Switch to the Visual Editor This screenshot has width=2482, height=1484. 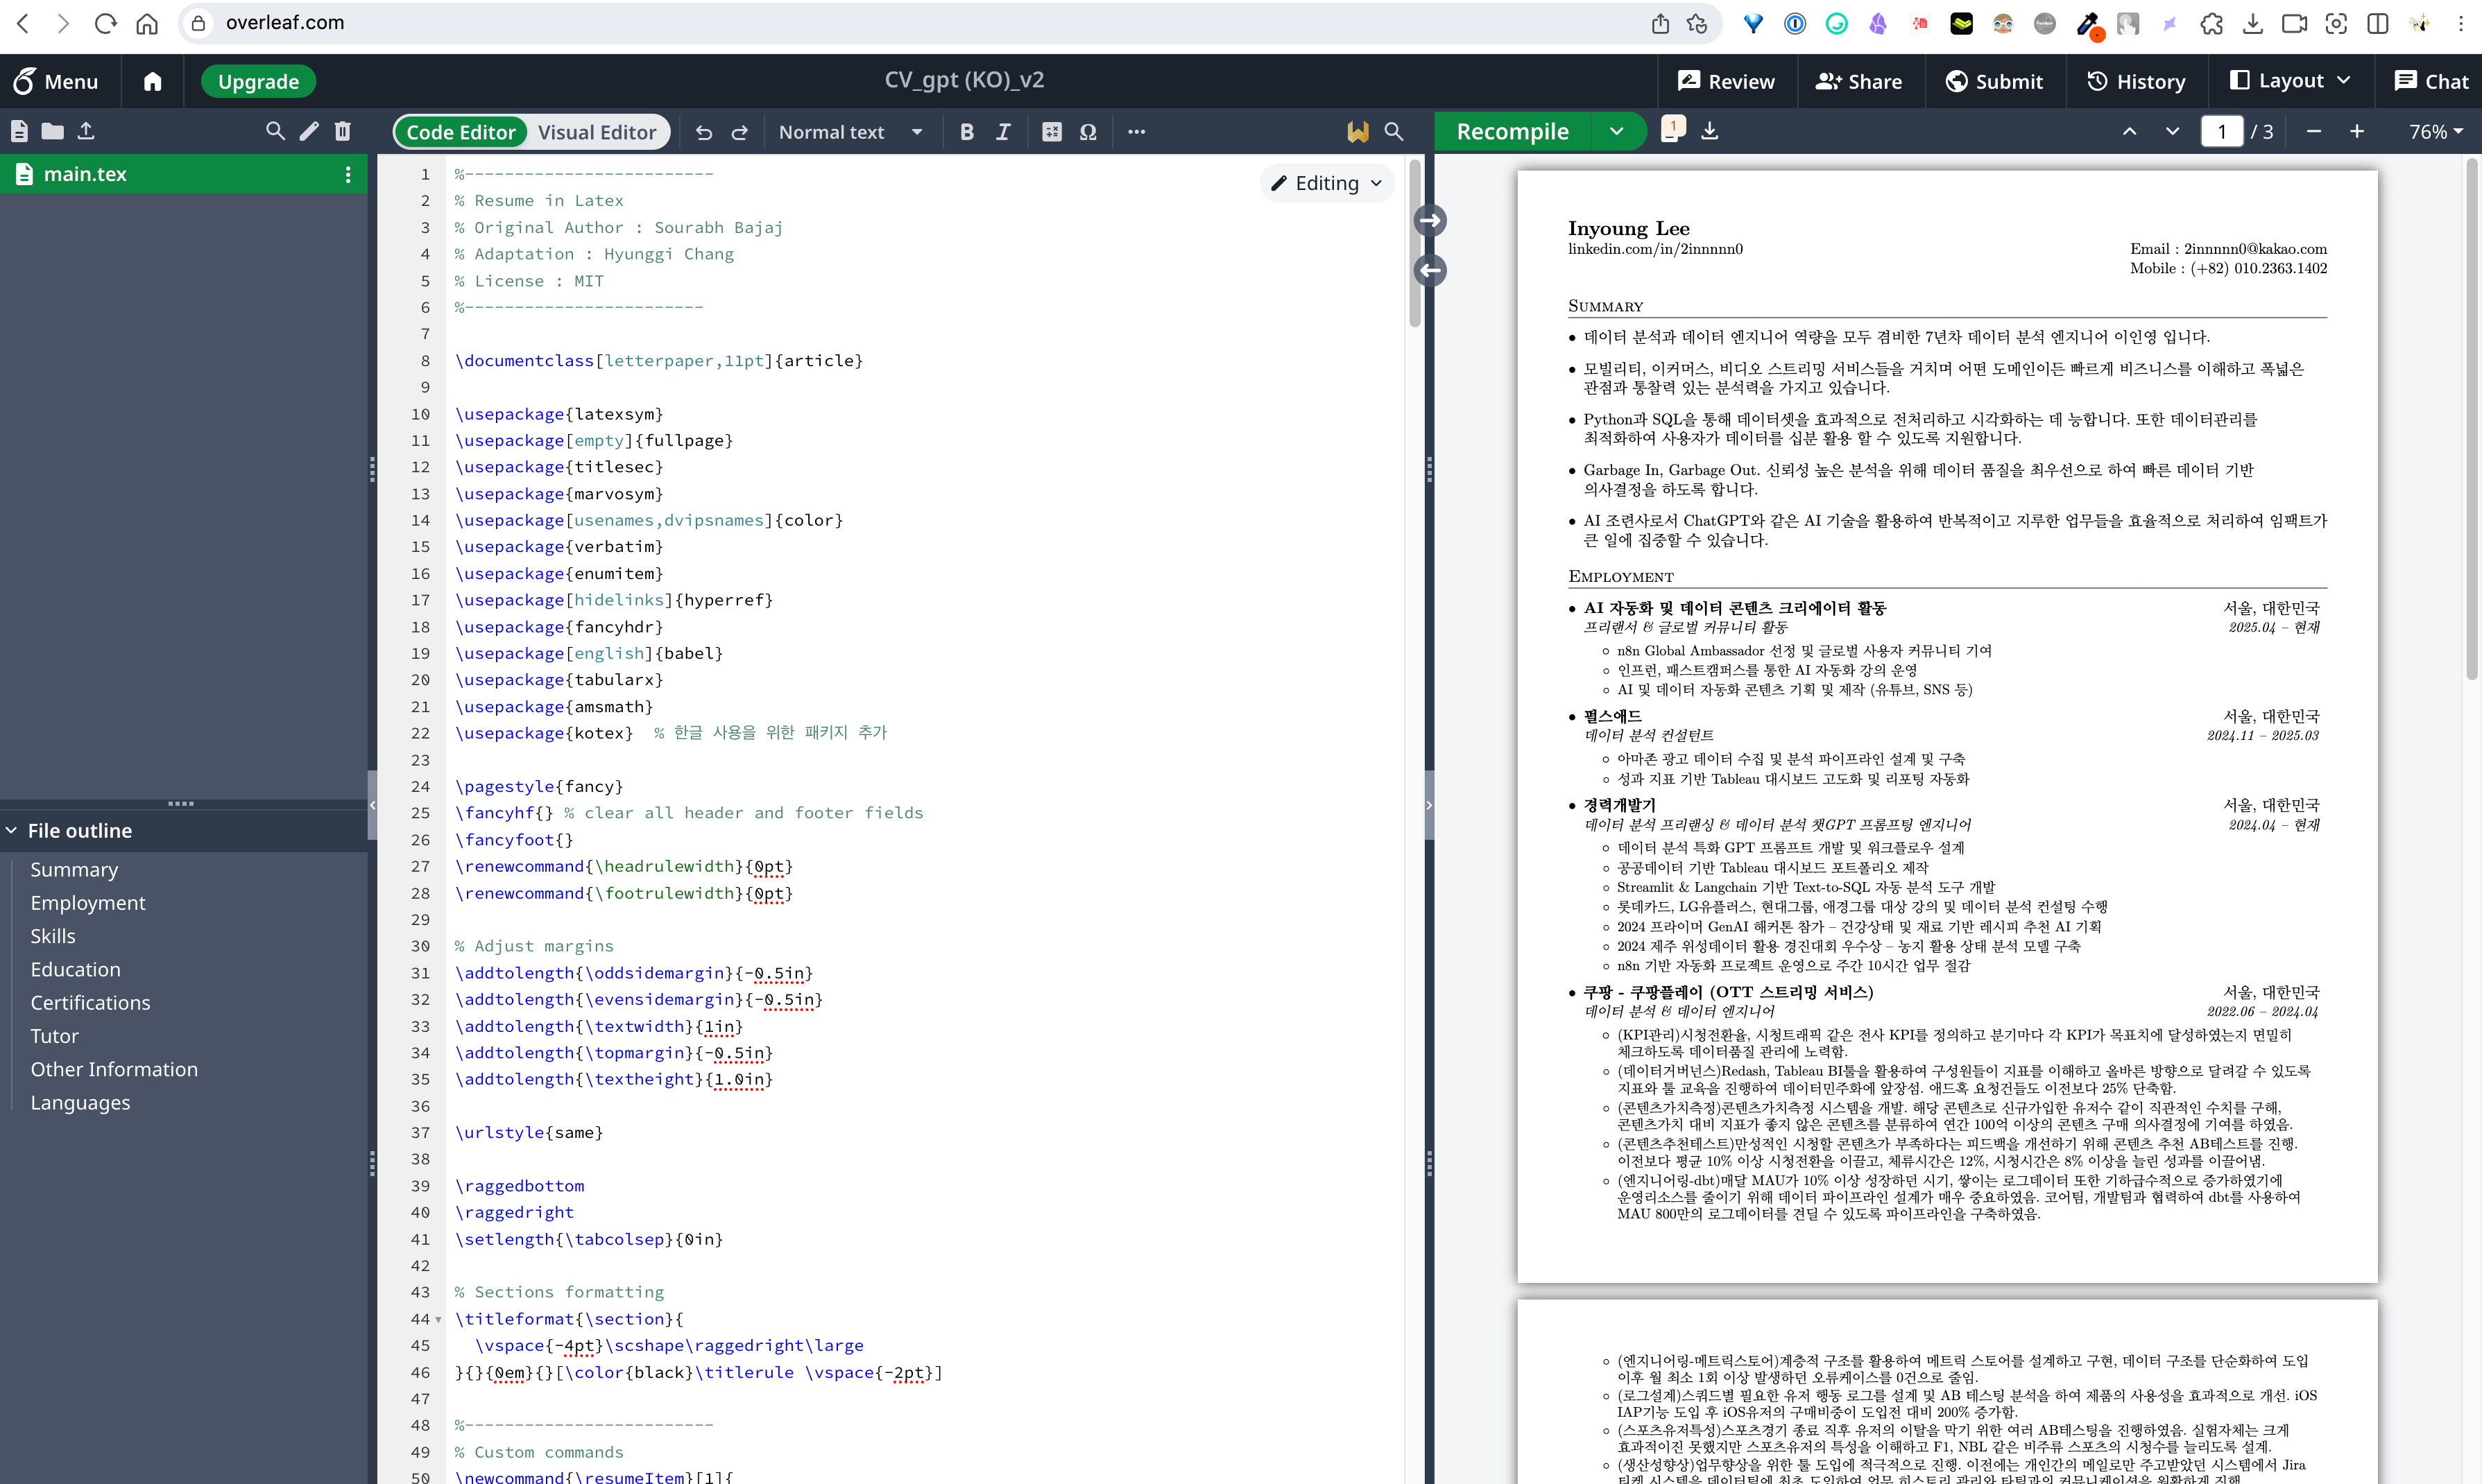coord(597,132)
